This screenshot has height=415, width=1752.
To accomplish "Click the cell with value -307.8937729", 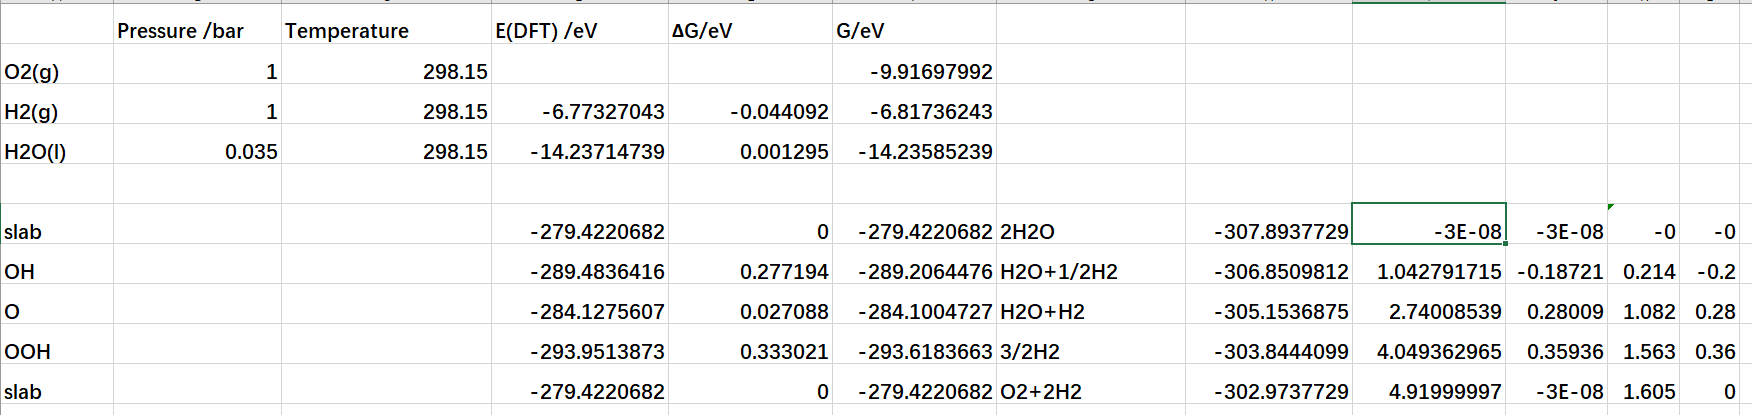I will (x=1268, y=231).
